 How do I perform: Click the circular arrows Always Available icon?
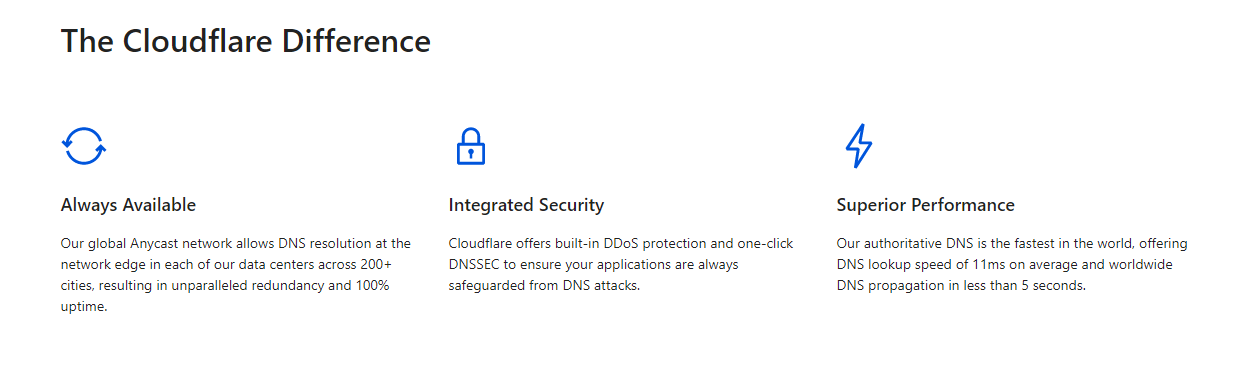tap(84, 146)
